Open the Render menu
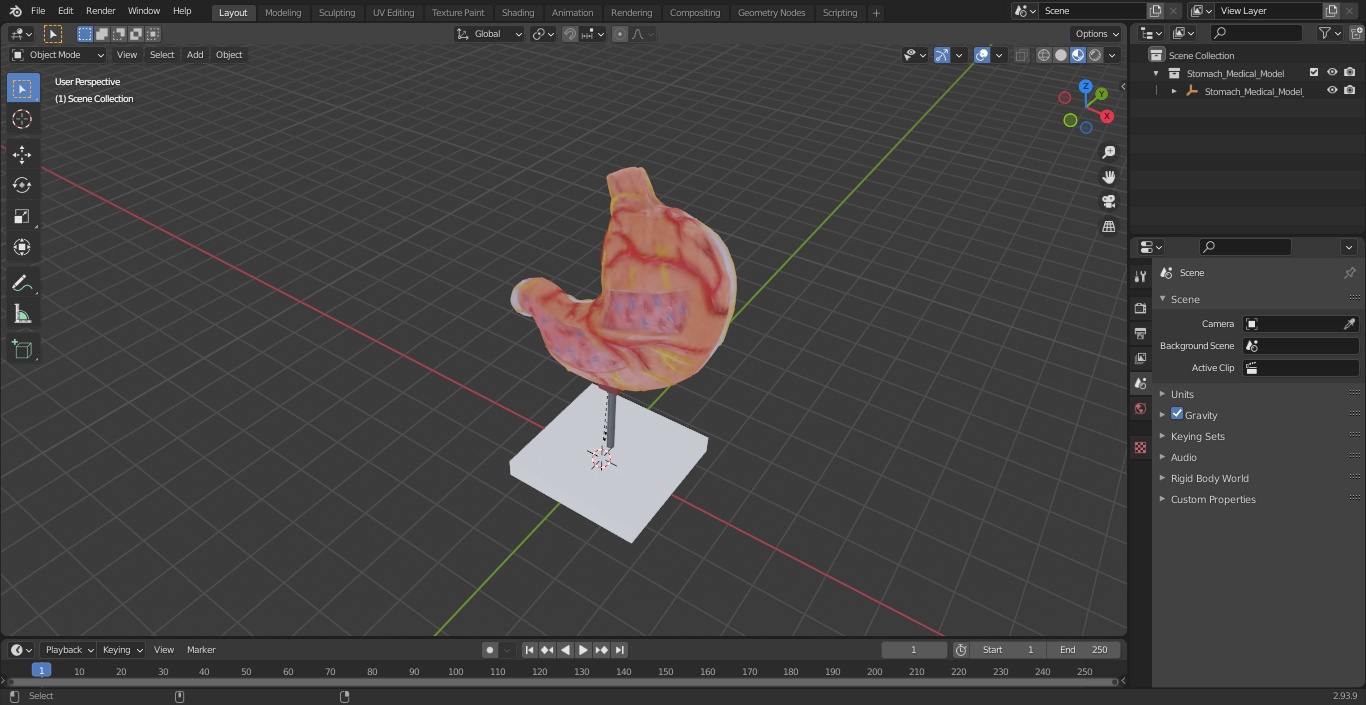1366x705 pixels. (x=100, y=11)
